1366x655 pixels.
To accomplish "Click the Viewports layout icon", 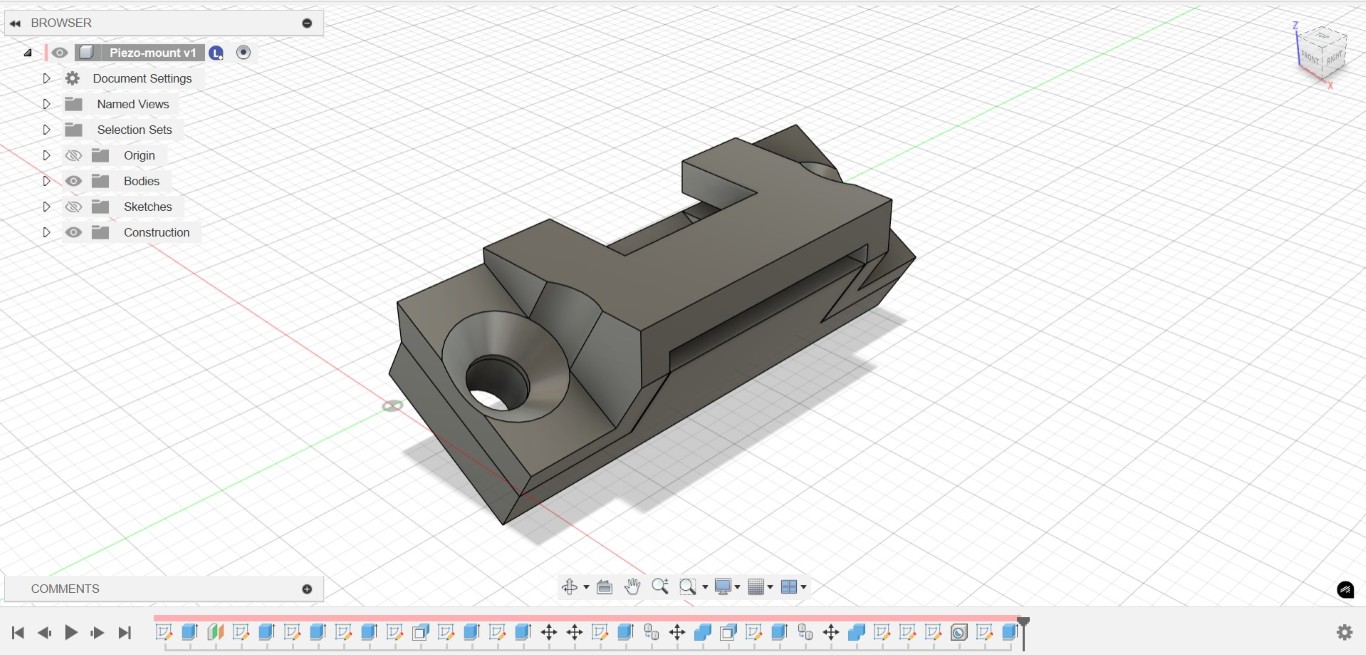I will (x=789, y=587).
